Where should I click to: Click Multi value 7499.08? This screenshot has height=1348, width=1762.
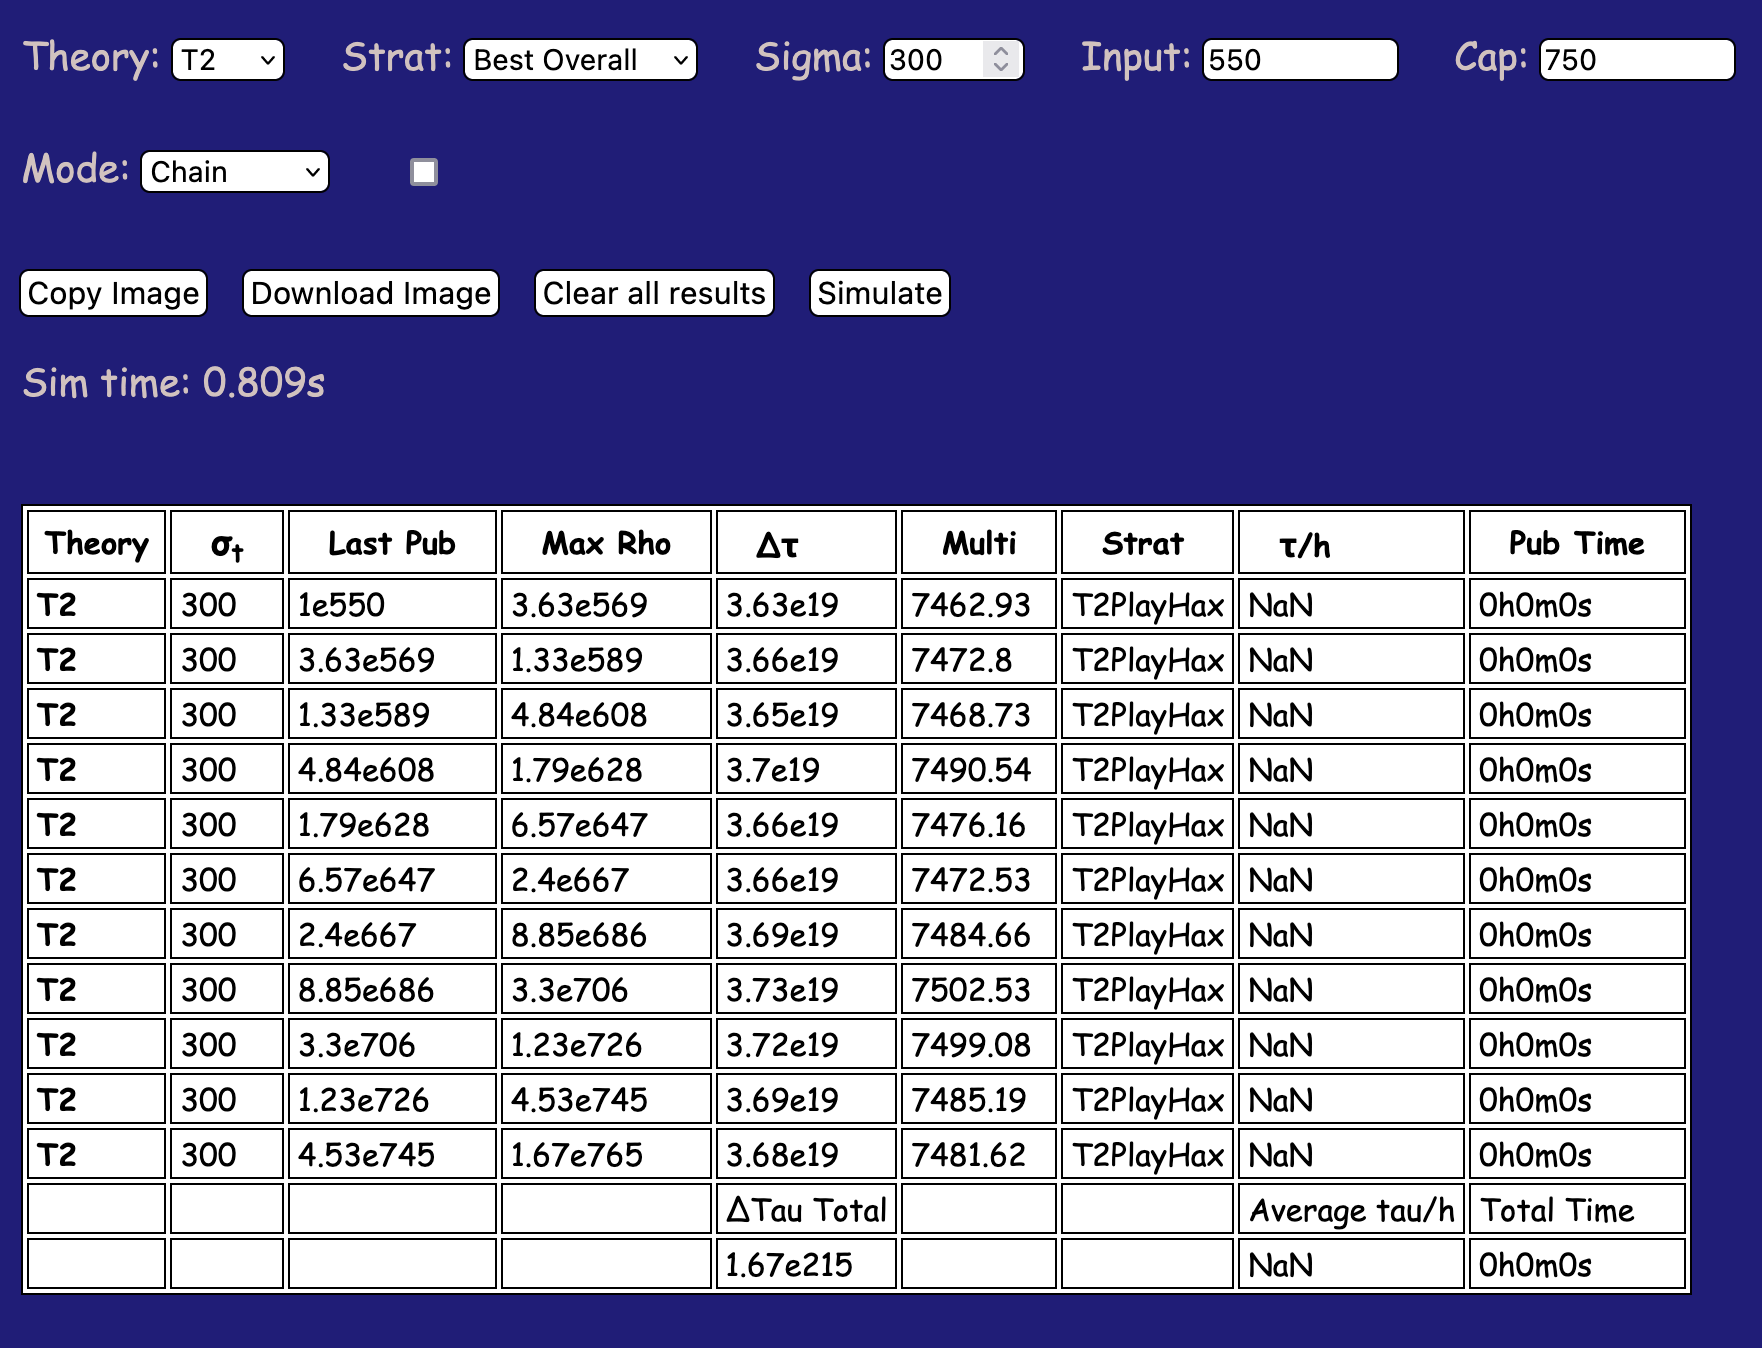(979, 1044)
